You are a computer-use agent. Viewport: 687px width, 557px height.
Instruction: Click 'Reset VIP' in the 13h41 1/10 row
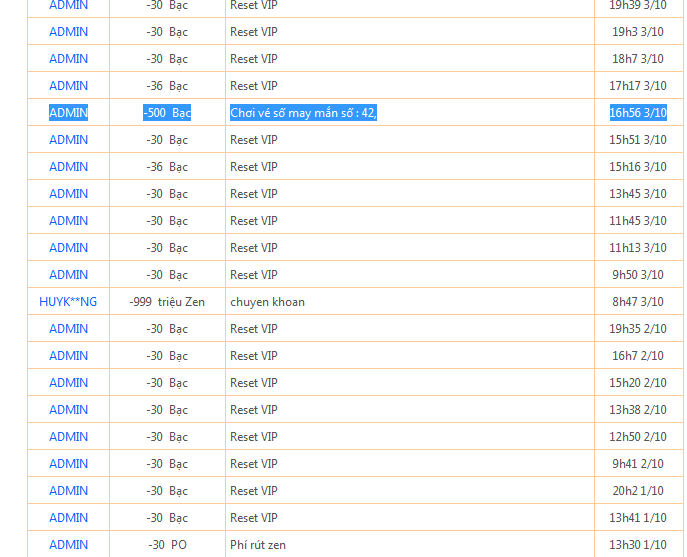click(254, 518)
